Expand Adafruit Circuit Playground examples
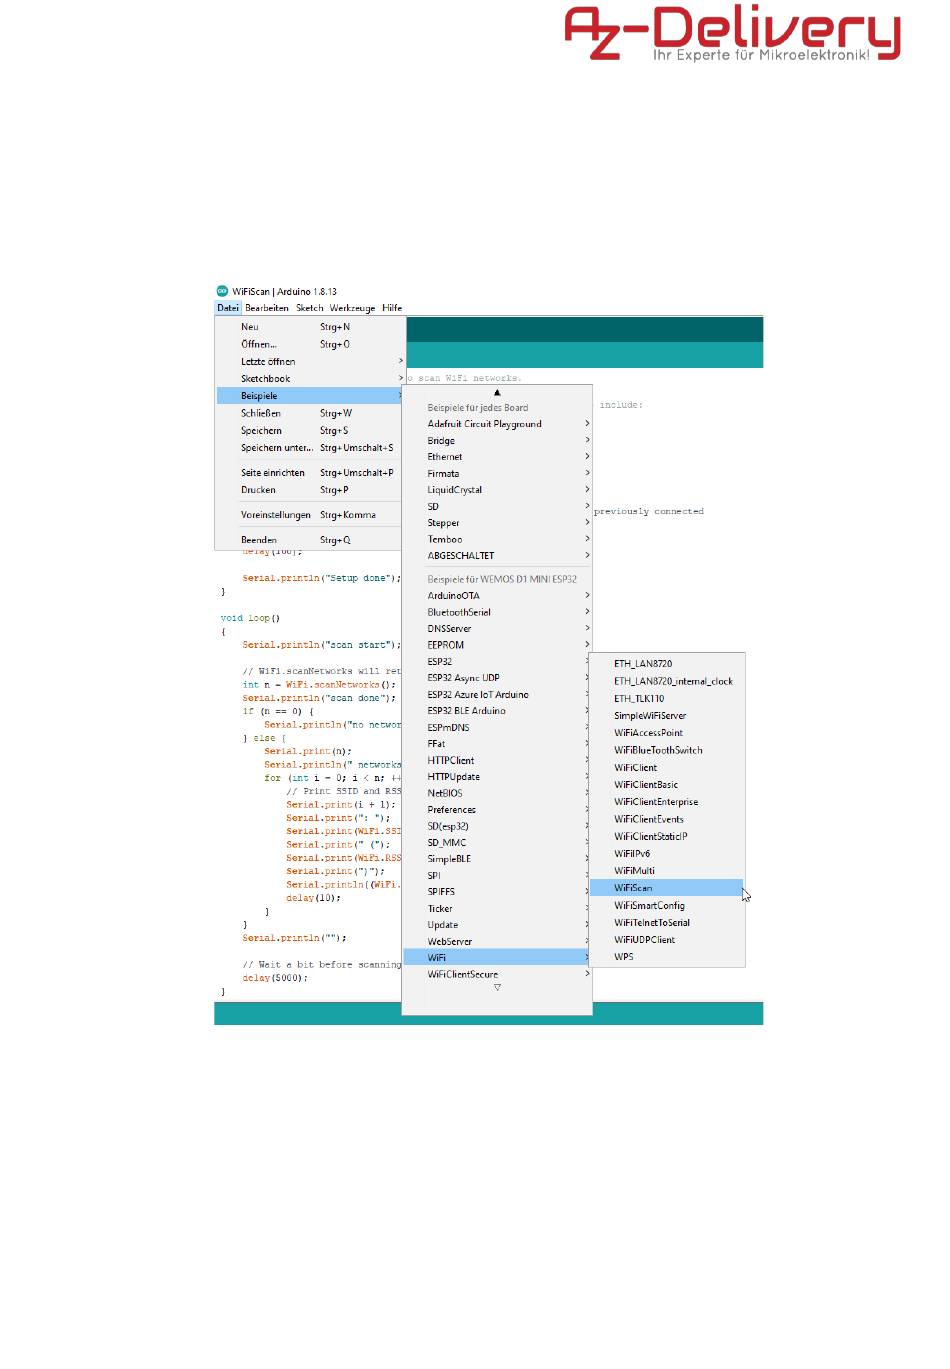This screenshot has height=1369, width=950. [x=497, y=424]
